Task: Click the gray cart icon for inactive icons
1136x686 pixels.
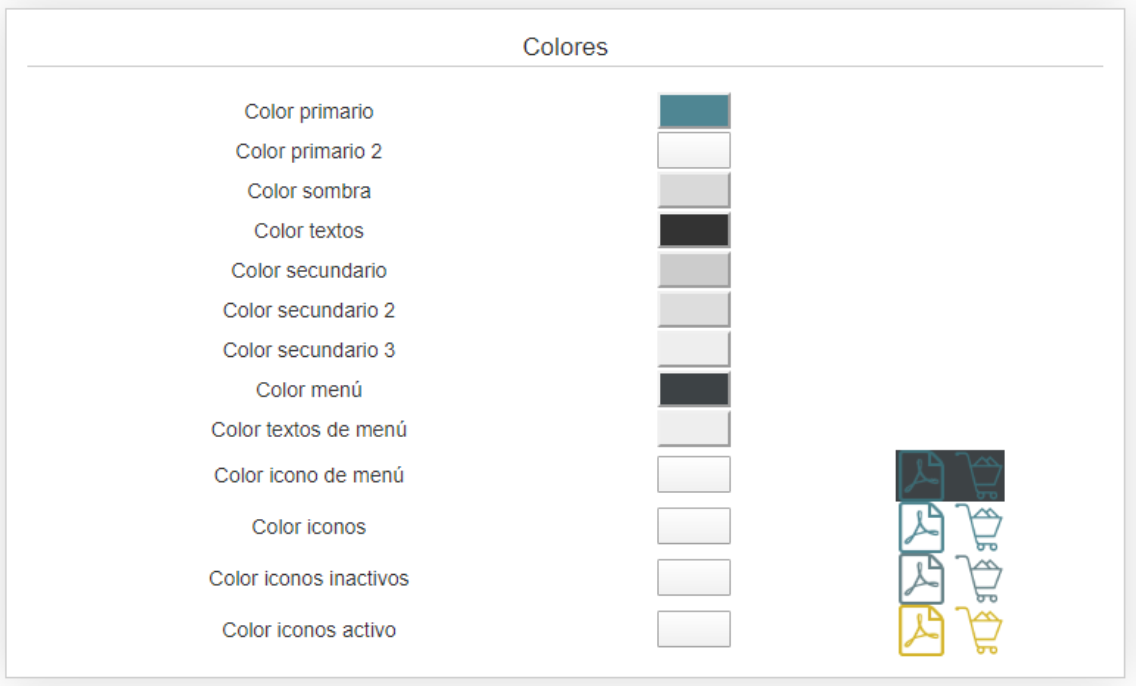Action: (980, 579)
